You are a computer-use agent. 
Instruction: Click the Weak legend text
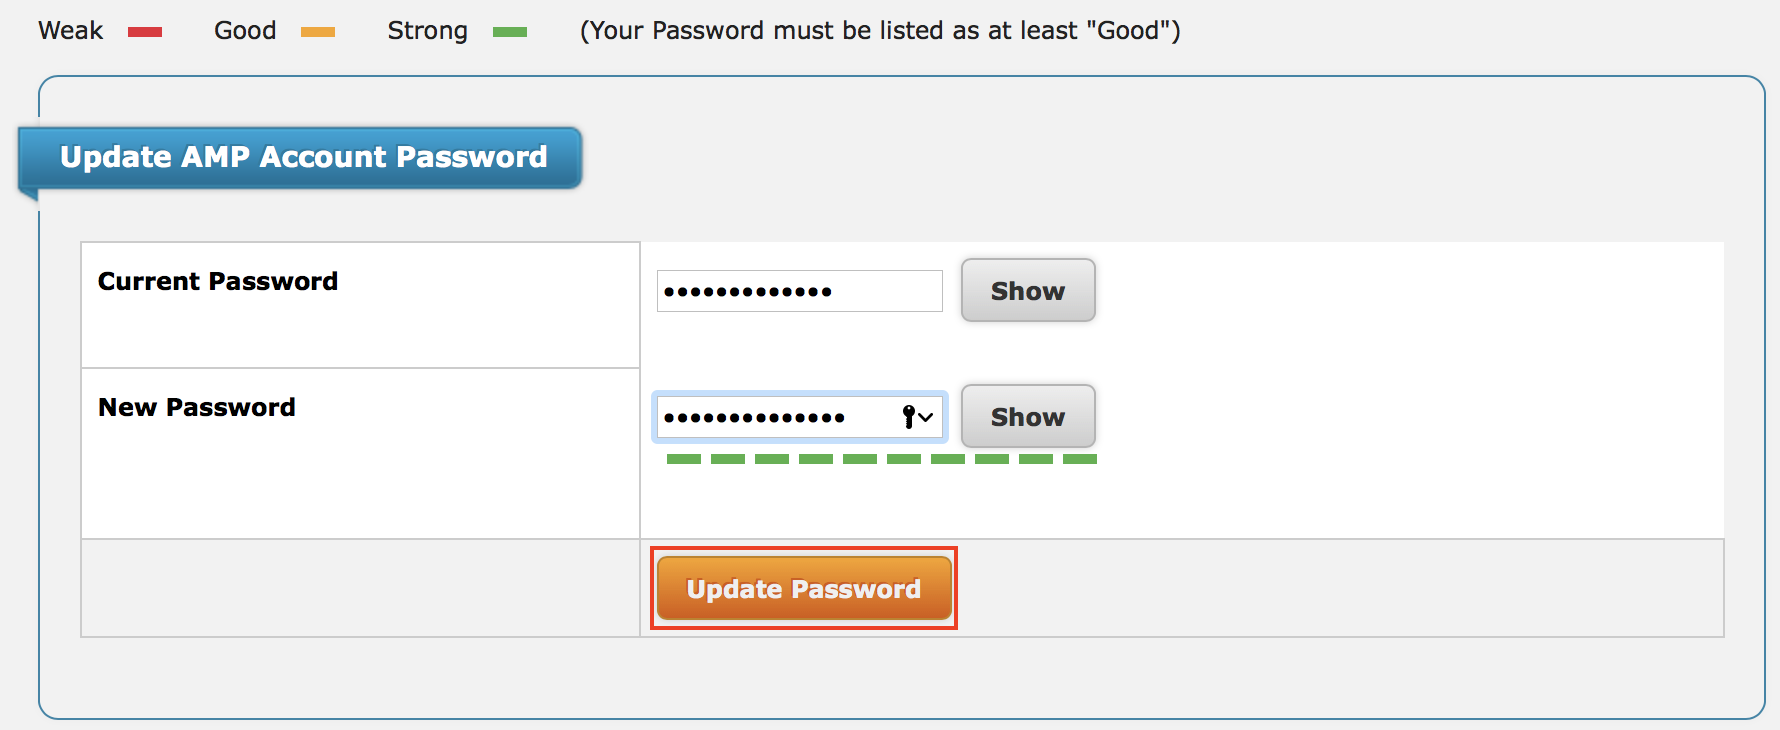click(x=70, y=31)
